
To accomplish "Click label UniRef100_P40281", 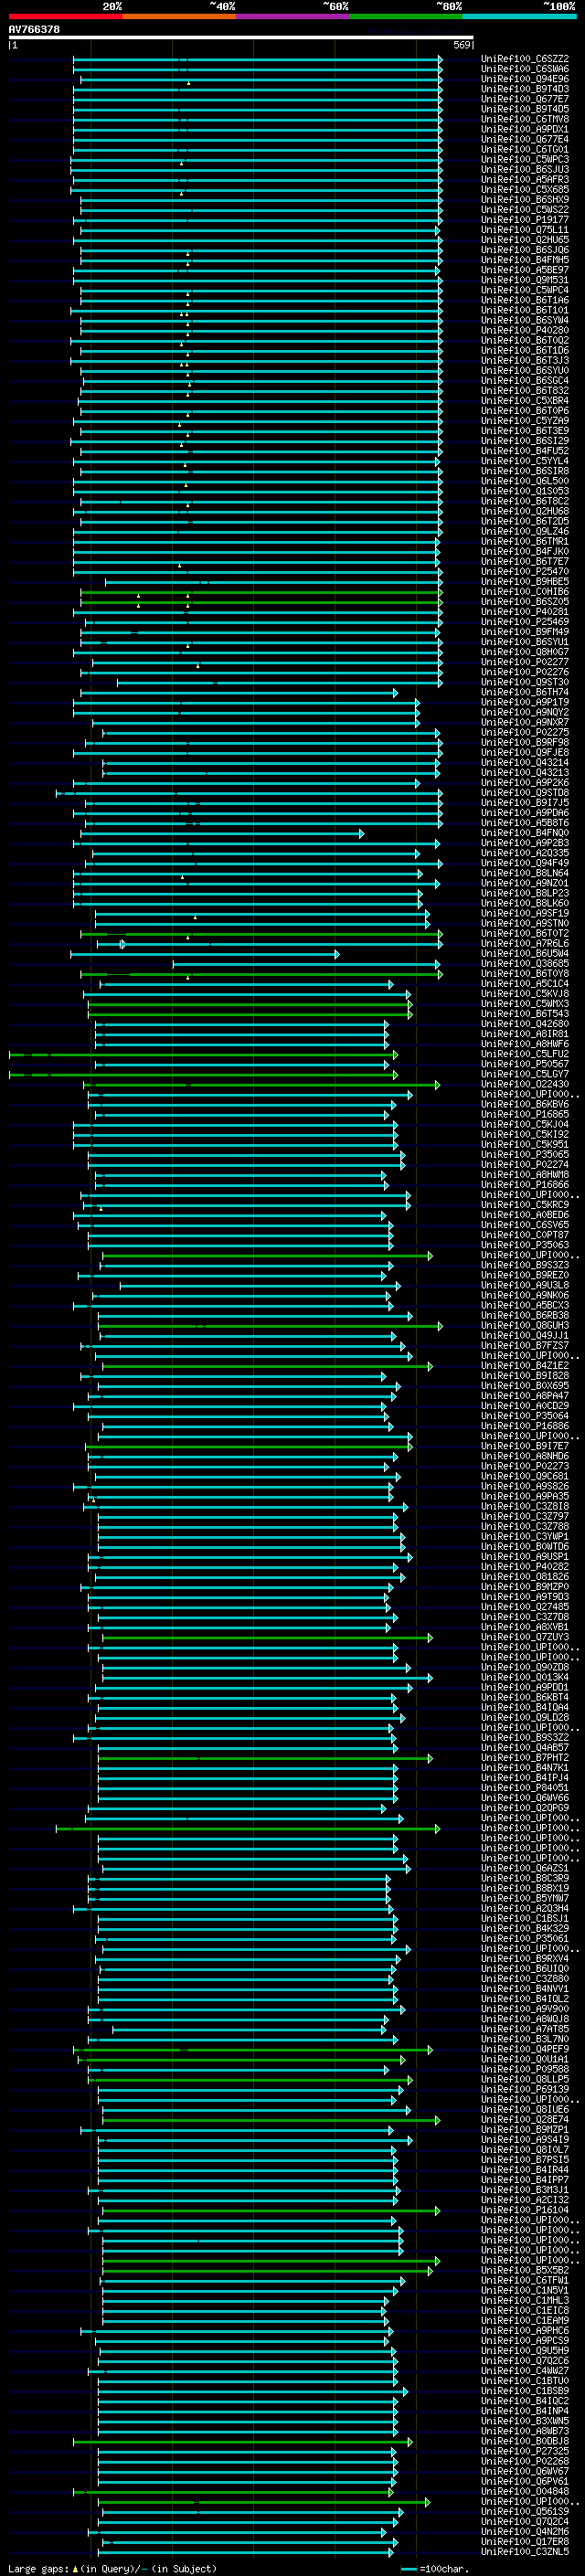I will pos(525,612).
